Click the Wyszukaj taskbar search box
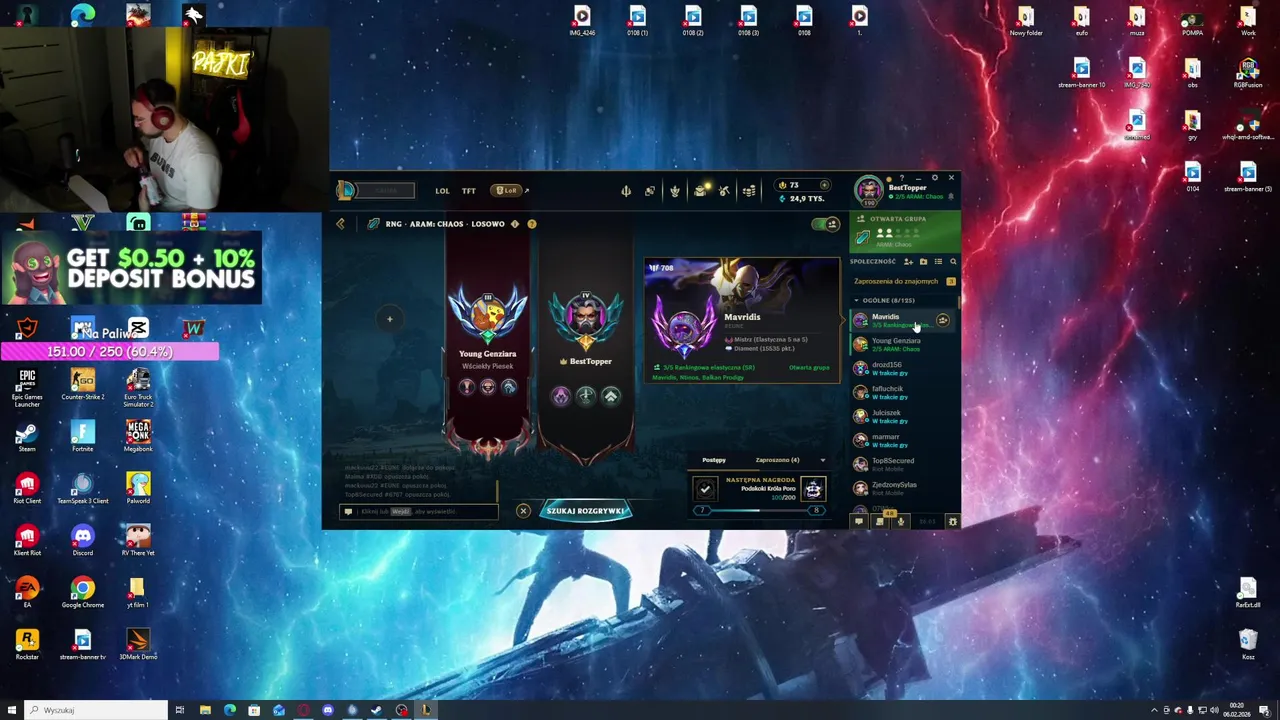This screenshot has width=1280, height=720. (96, 710)
